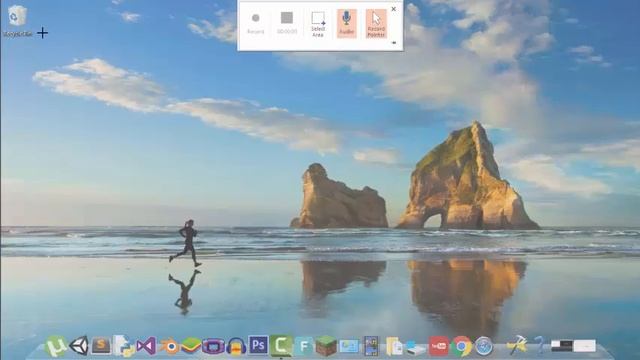Screen dimensions: 640x360
Task: Open BlueStacks from the dock
Action: click(191, 346)
